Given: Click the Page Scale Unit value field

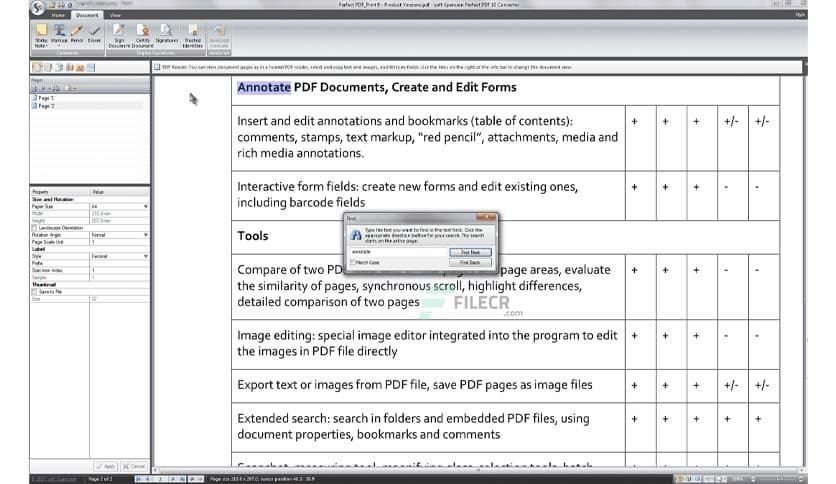Looking at the screenshot, I should [119, 242].
